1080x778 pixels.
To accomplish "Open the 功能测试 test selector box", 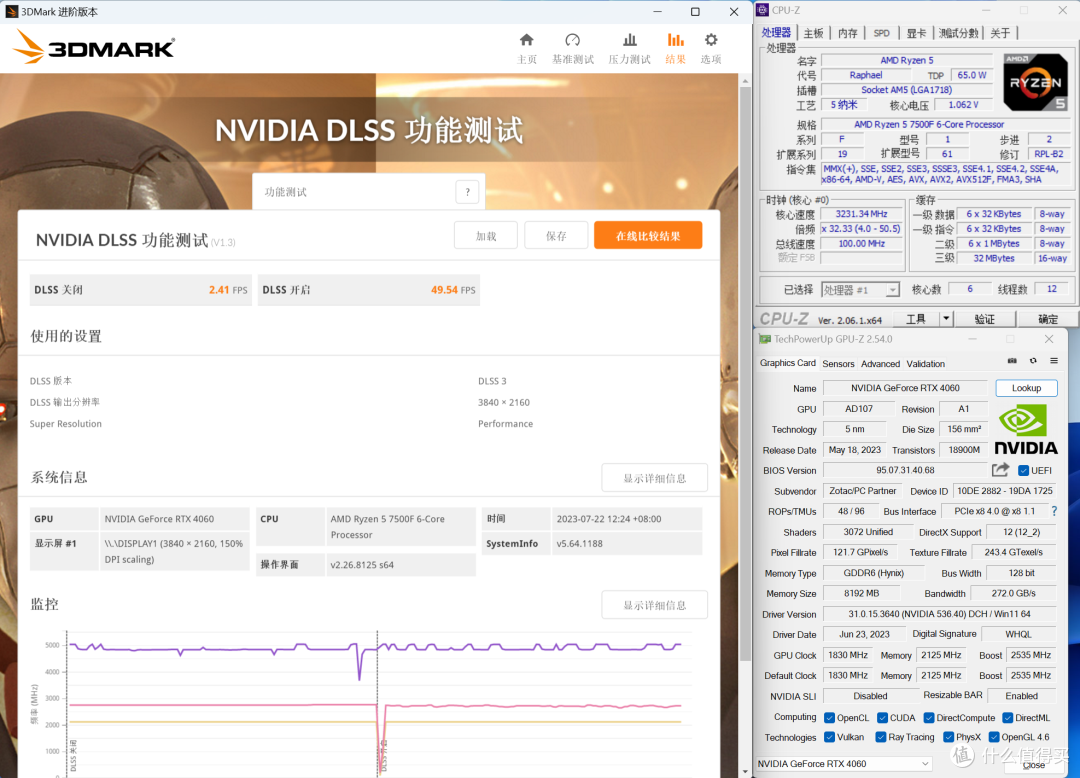I will pyautogui.click(x=368, y=192).
